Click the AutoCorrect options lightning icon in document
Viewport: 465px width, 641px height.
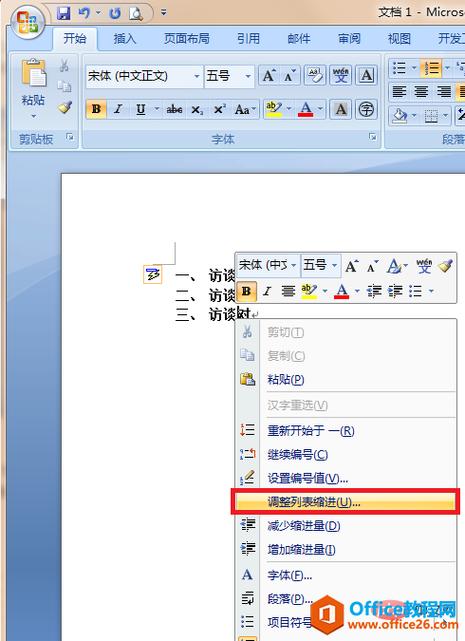(153, 274)
